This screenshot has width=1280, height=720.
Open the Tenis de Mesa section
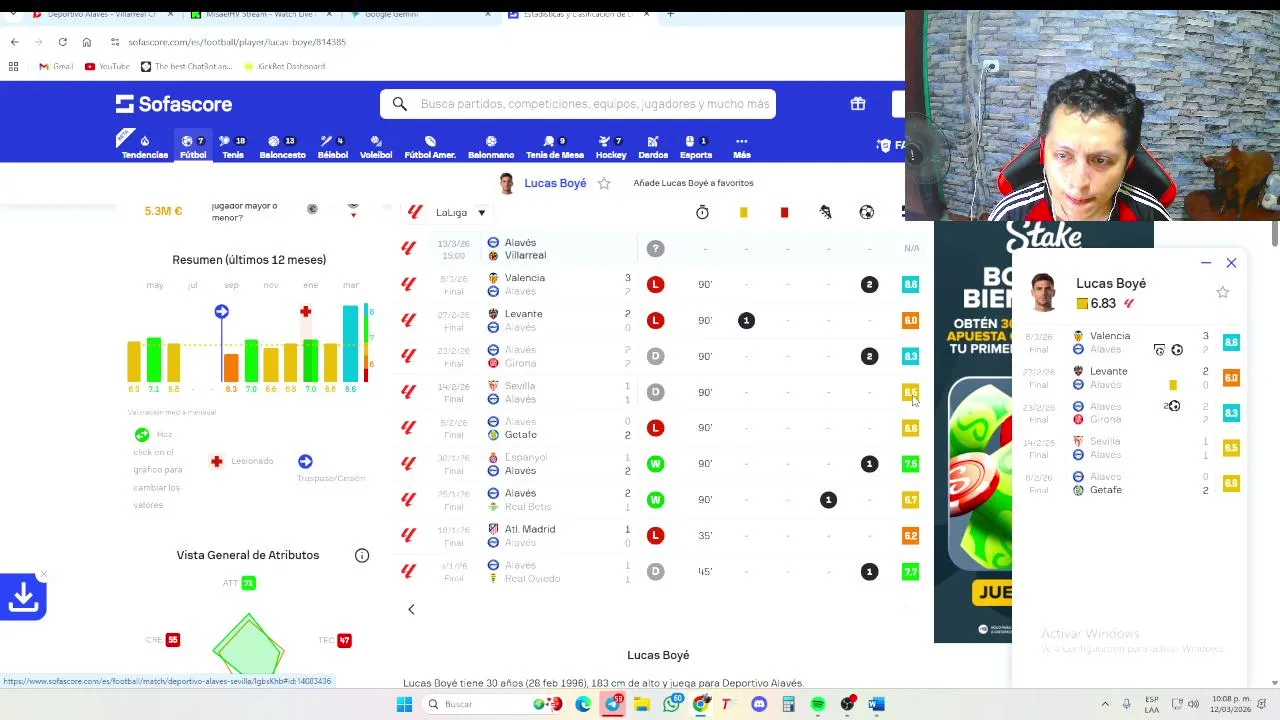coord(555,146)
